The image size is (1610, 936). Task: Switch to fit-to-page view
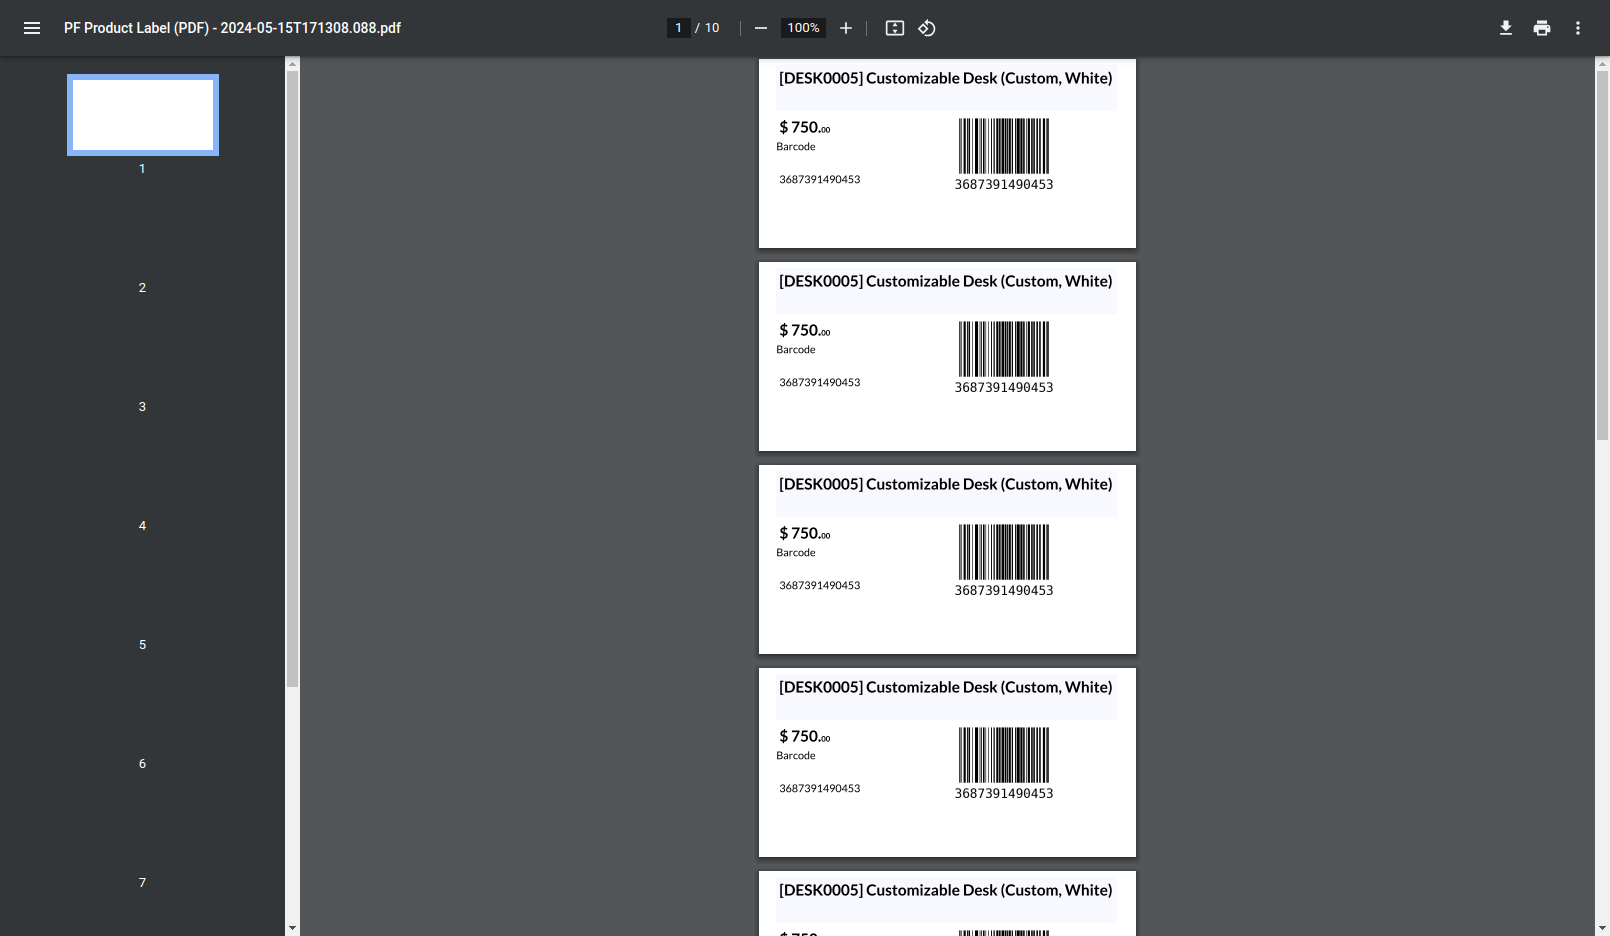click(x=894, y=28)
